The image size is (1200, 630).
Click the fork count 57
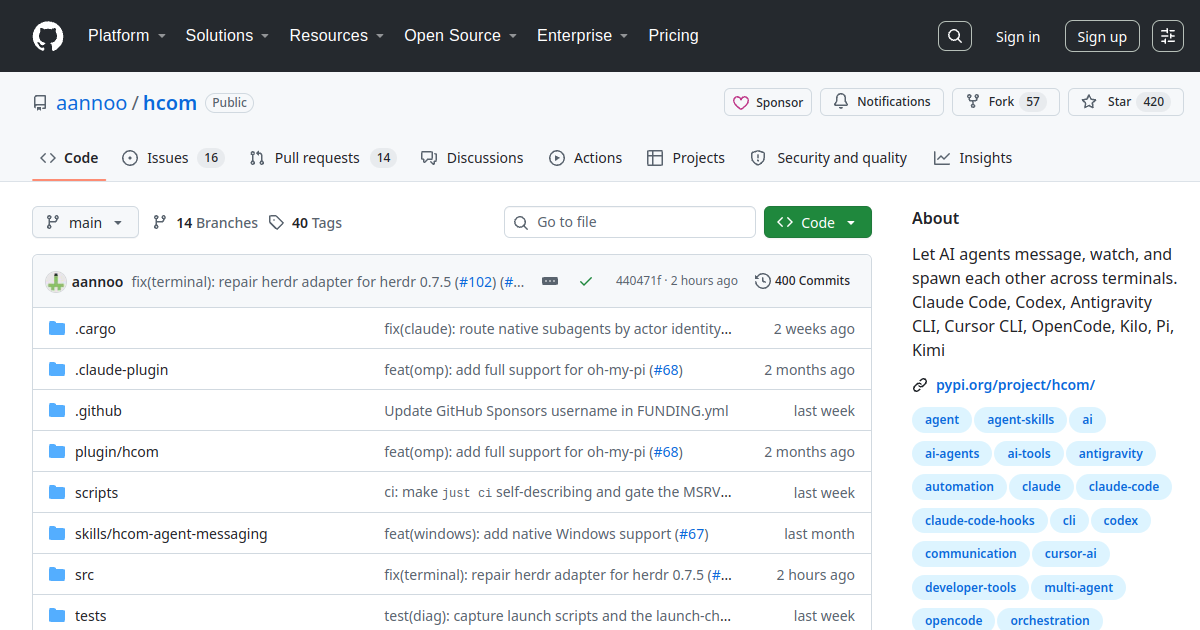(1033, 102)
